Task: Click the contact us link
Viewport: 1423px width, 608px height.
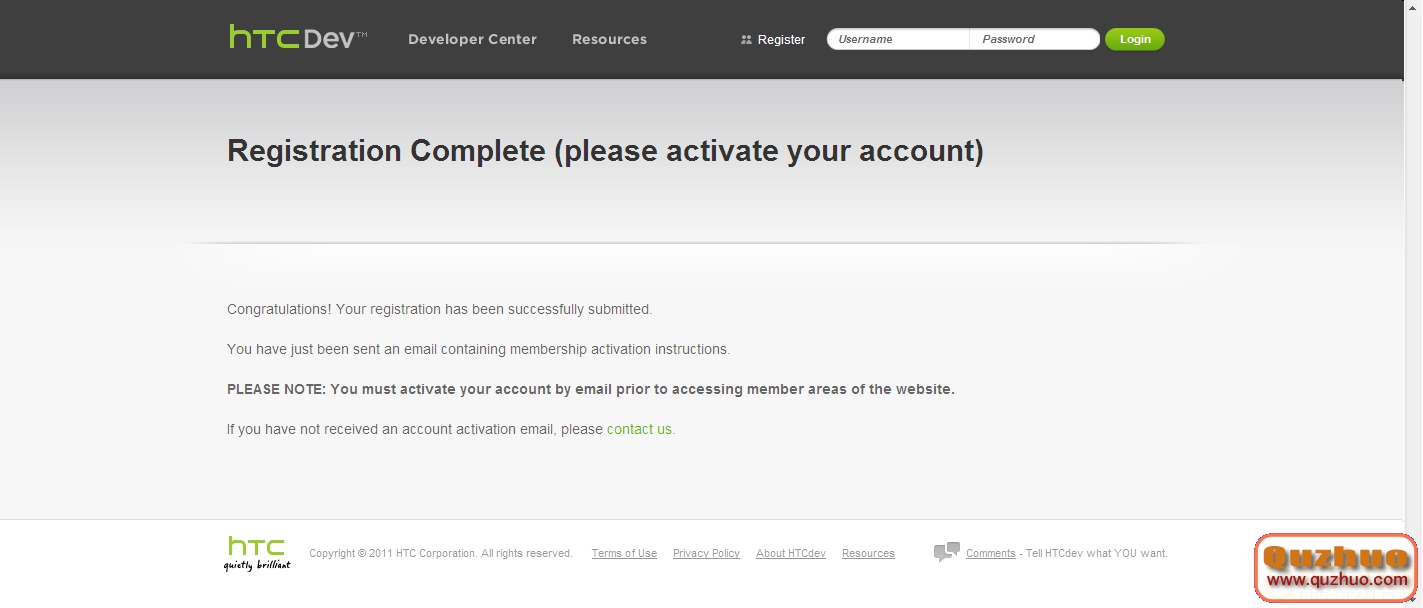Action: (639, 429)
